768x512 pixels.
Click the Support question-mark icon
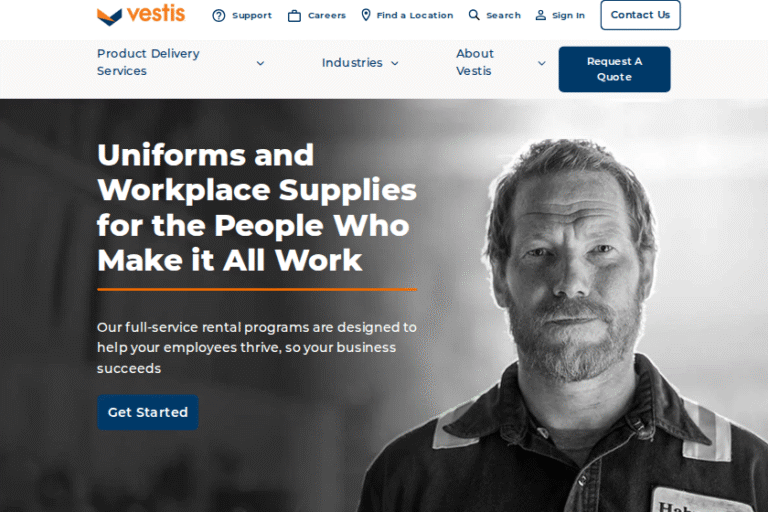(218, 16)
